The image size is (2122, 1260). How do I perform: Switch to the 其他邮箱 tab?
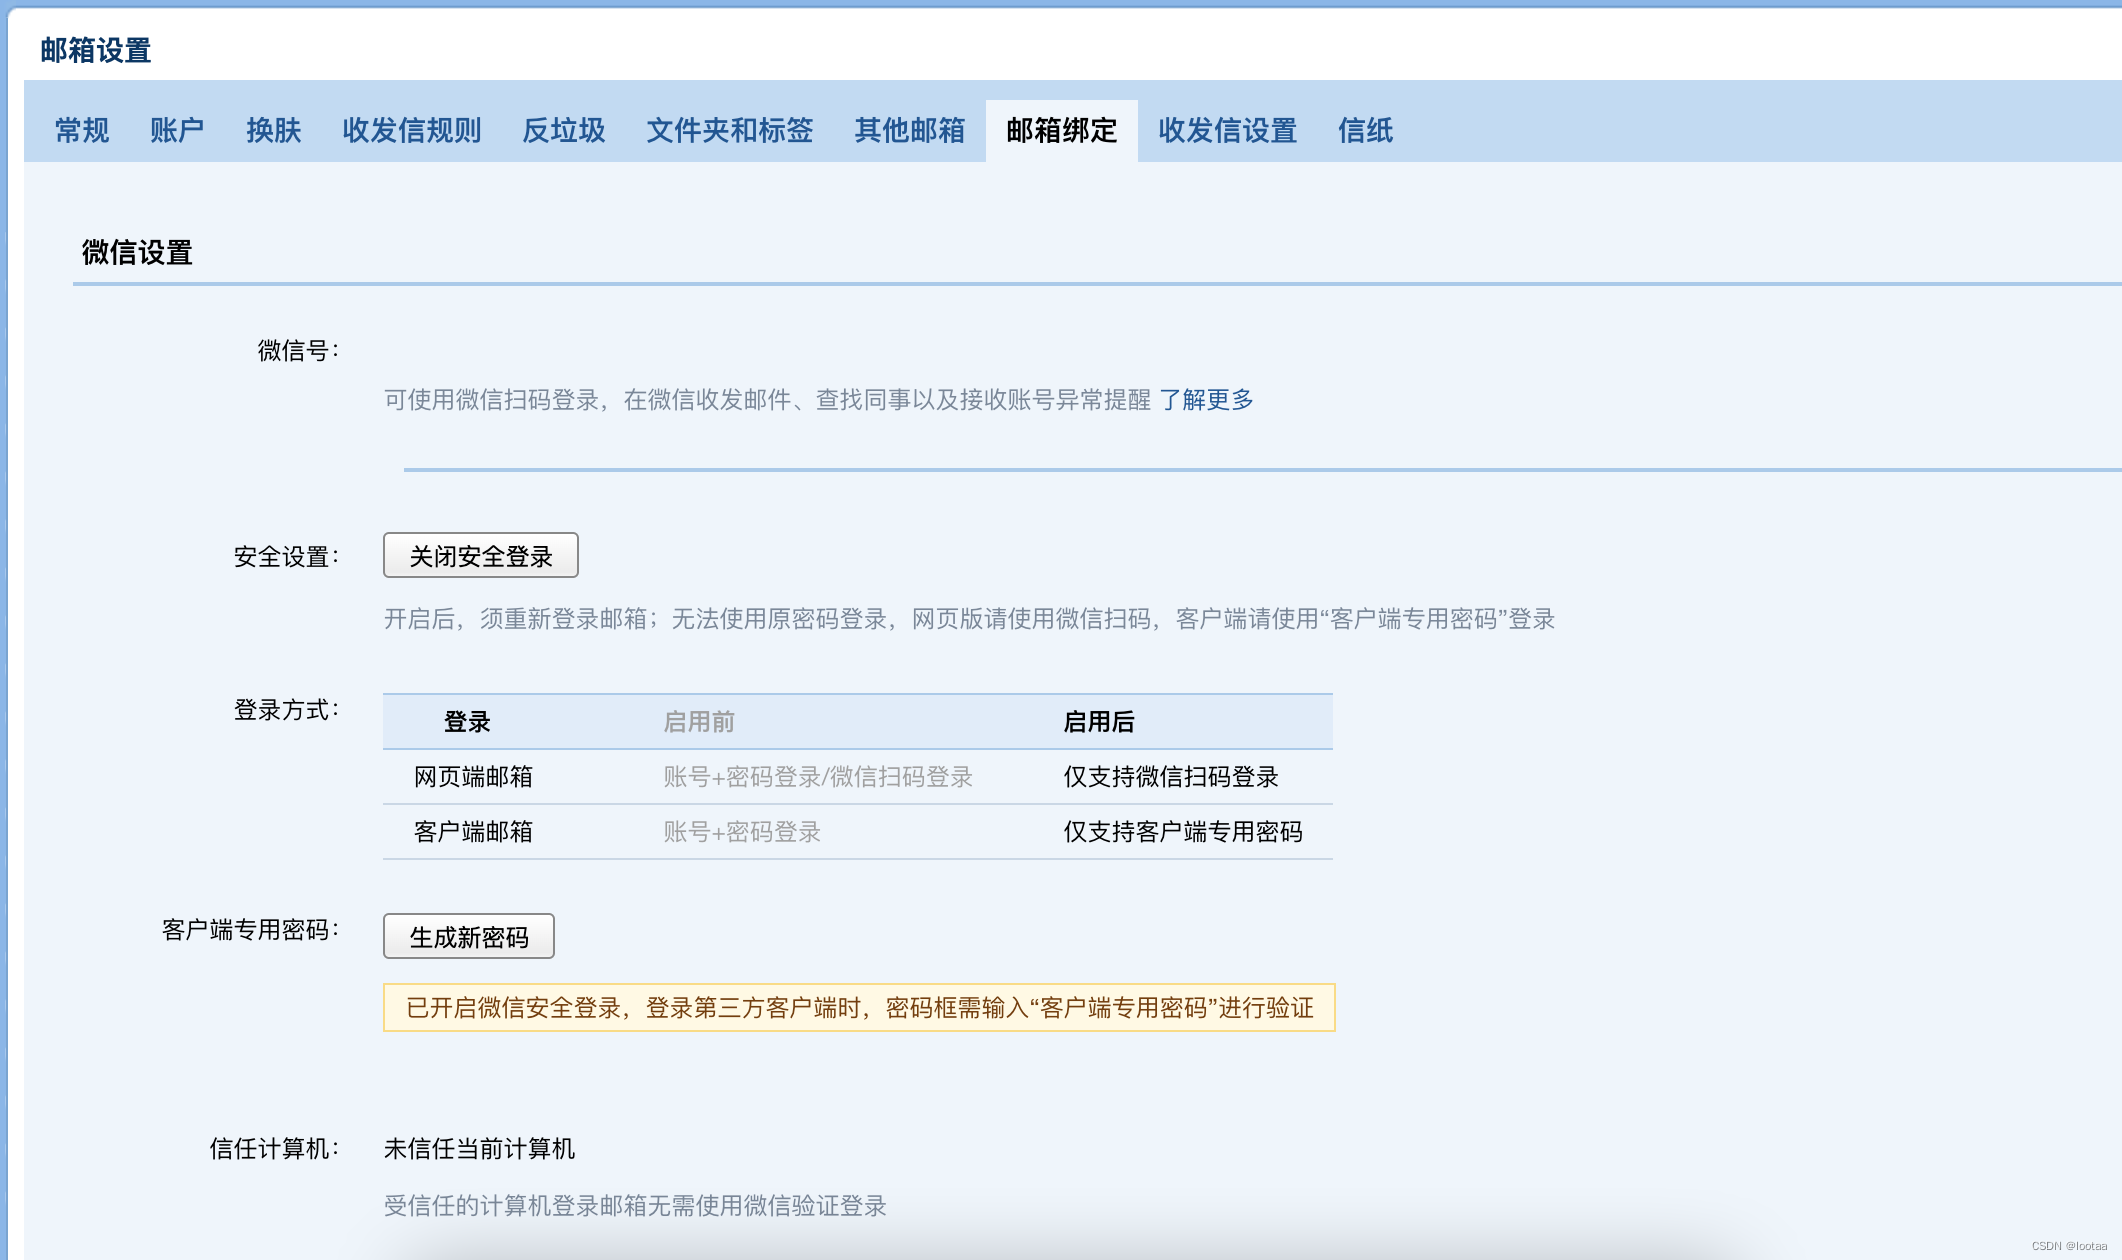point(910,130)
